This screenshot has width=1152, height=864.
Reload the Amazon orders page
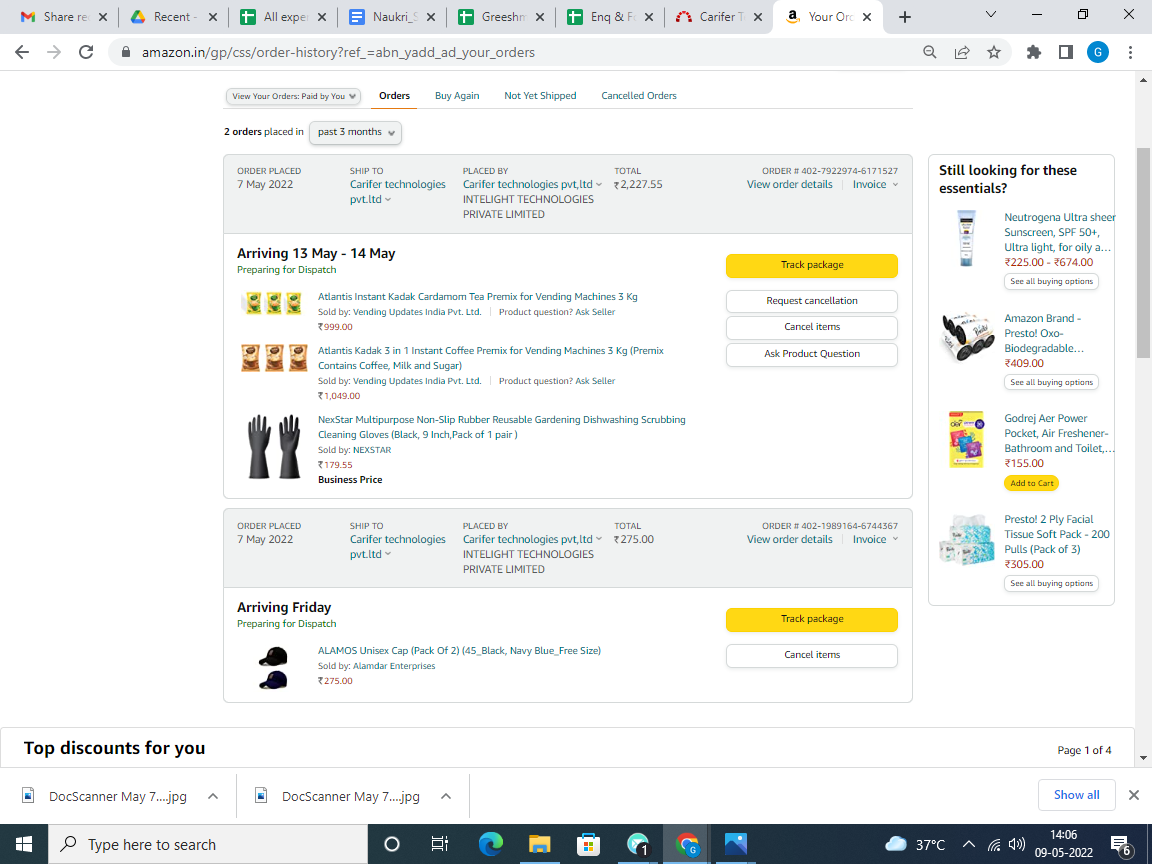86,52
